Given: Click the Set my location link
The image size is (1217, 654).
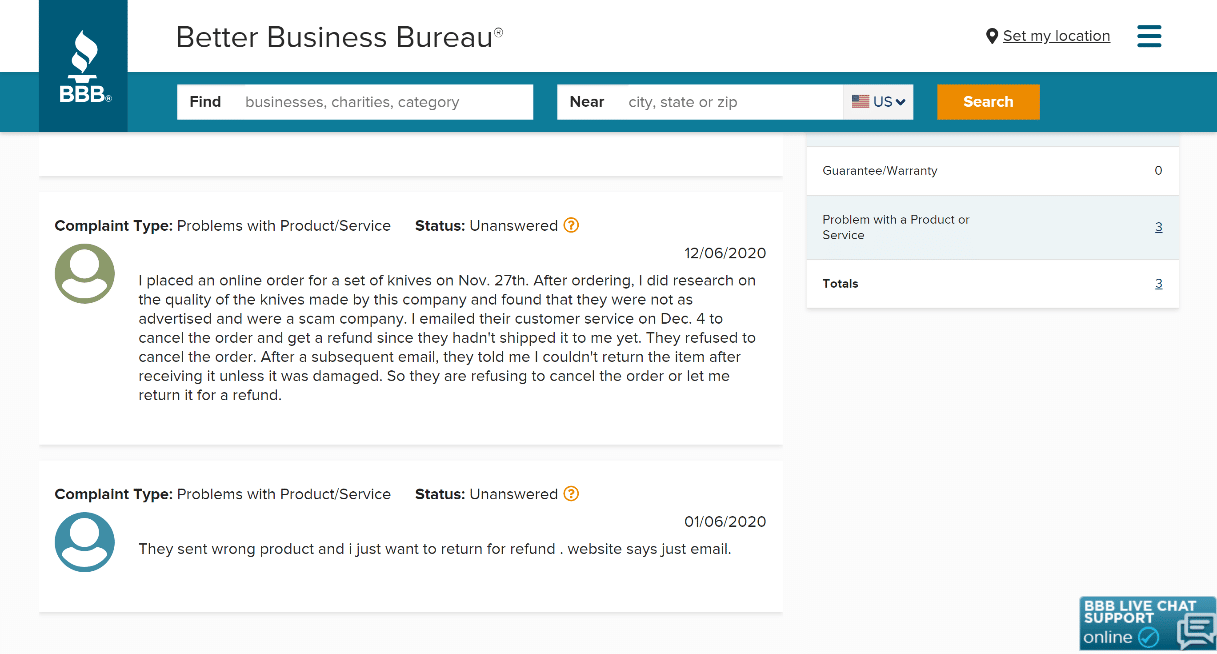Looking at the screenshot, I should pyautogui.click(x=1056, y=36).
